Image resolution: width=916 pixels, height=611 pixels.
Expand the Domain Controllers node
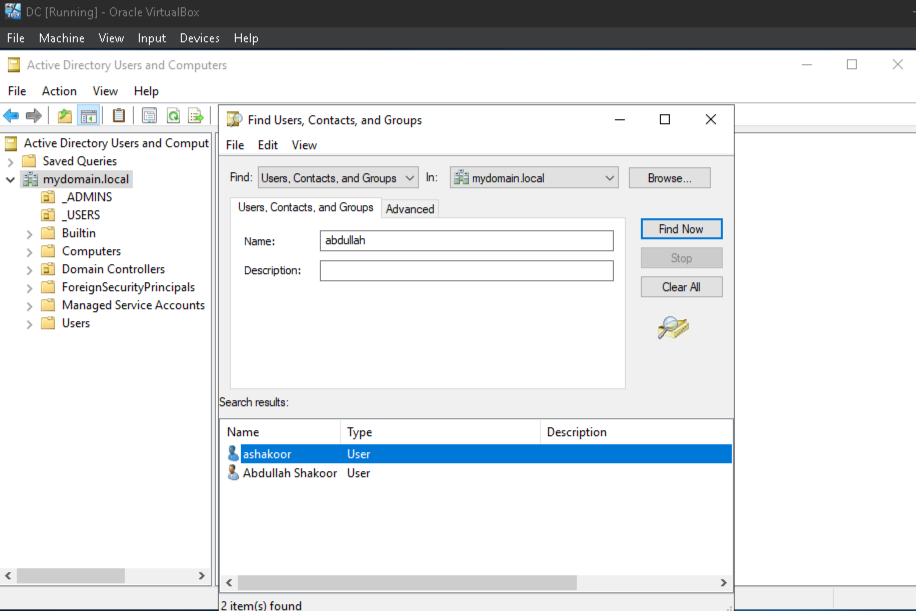point(29,270)
